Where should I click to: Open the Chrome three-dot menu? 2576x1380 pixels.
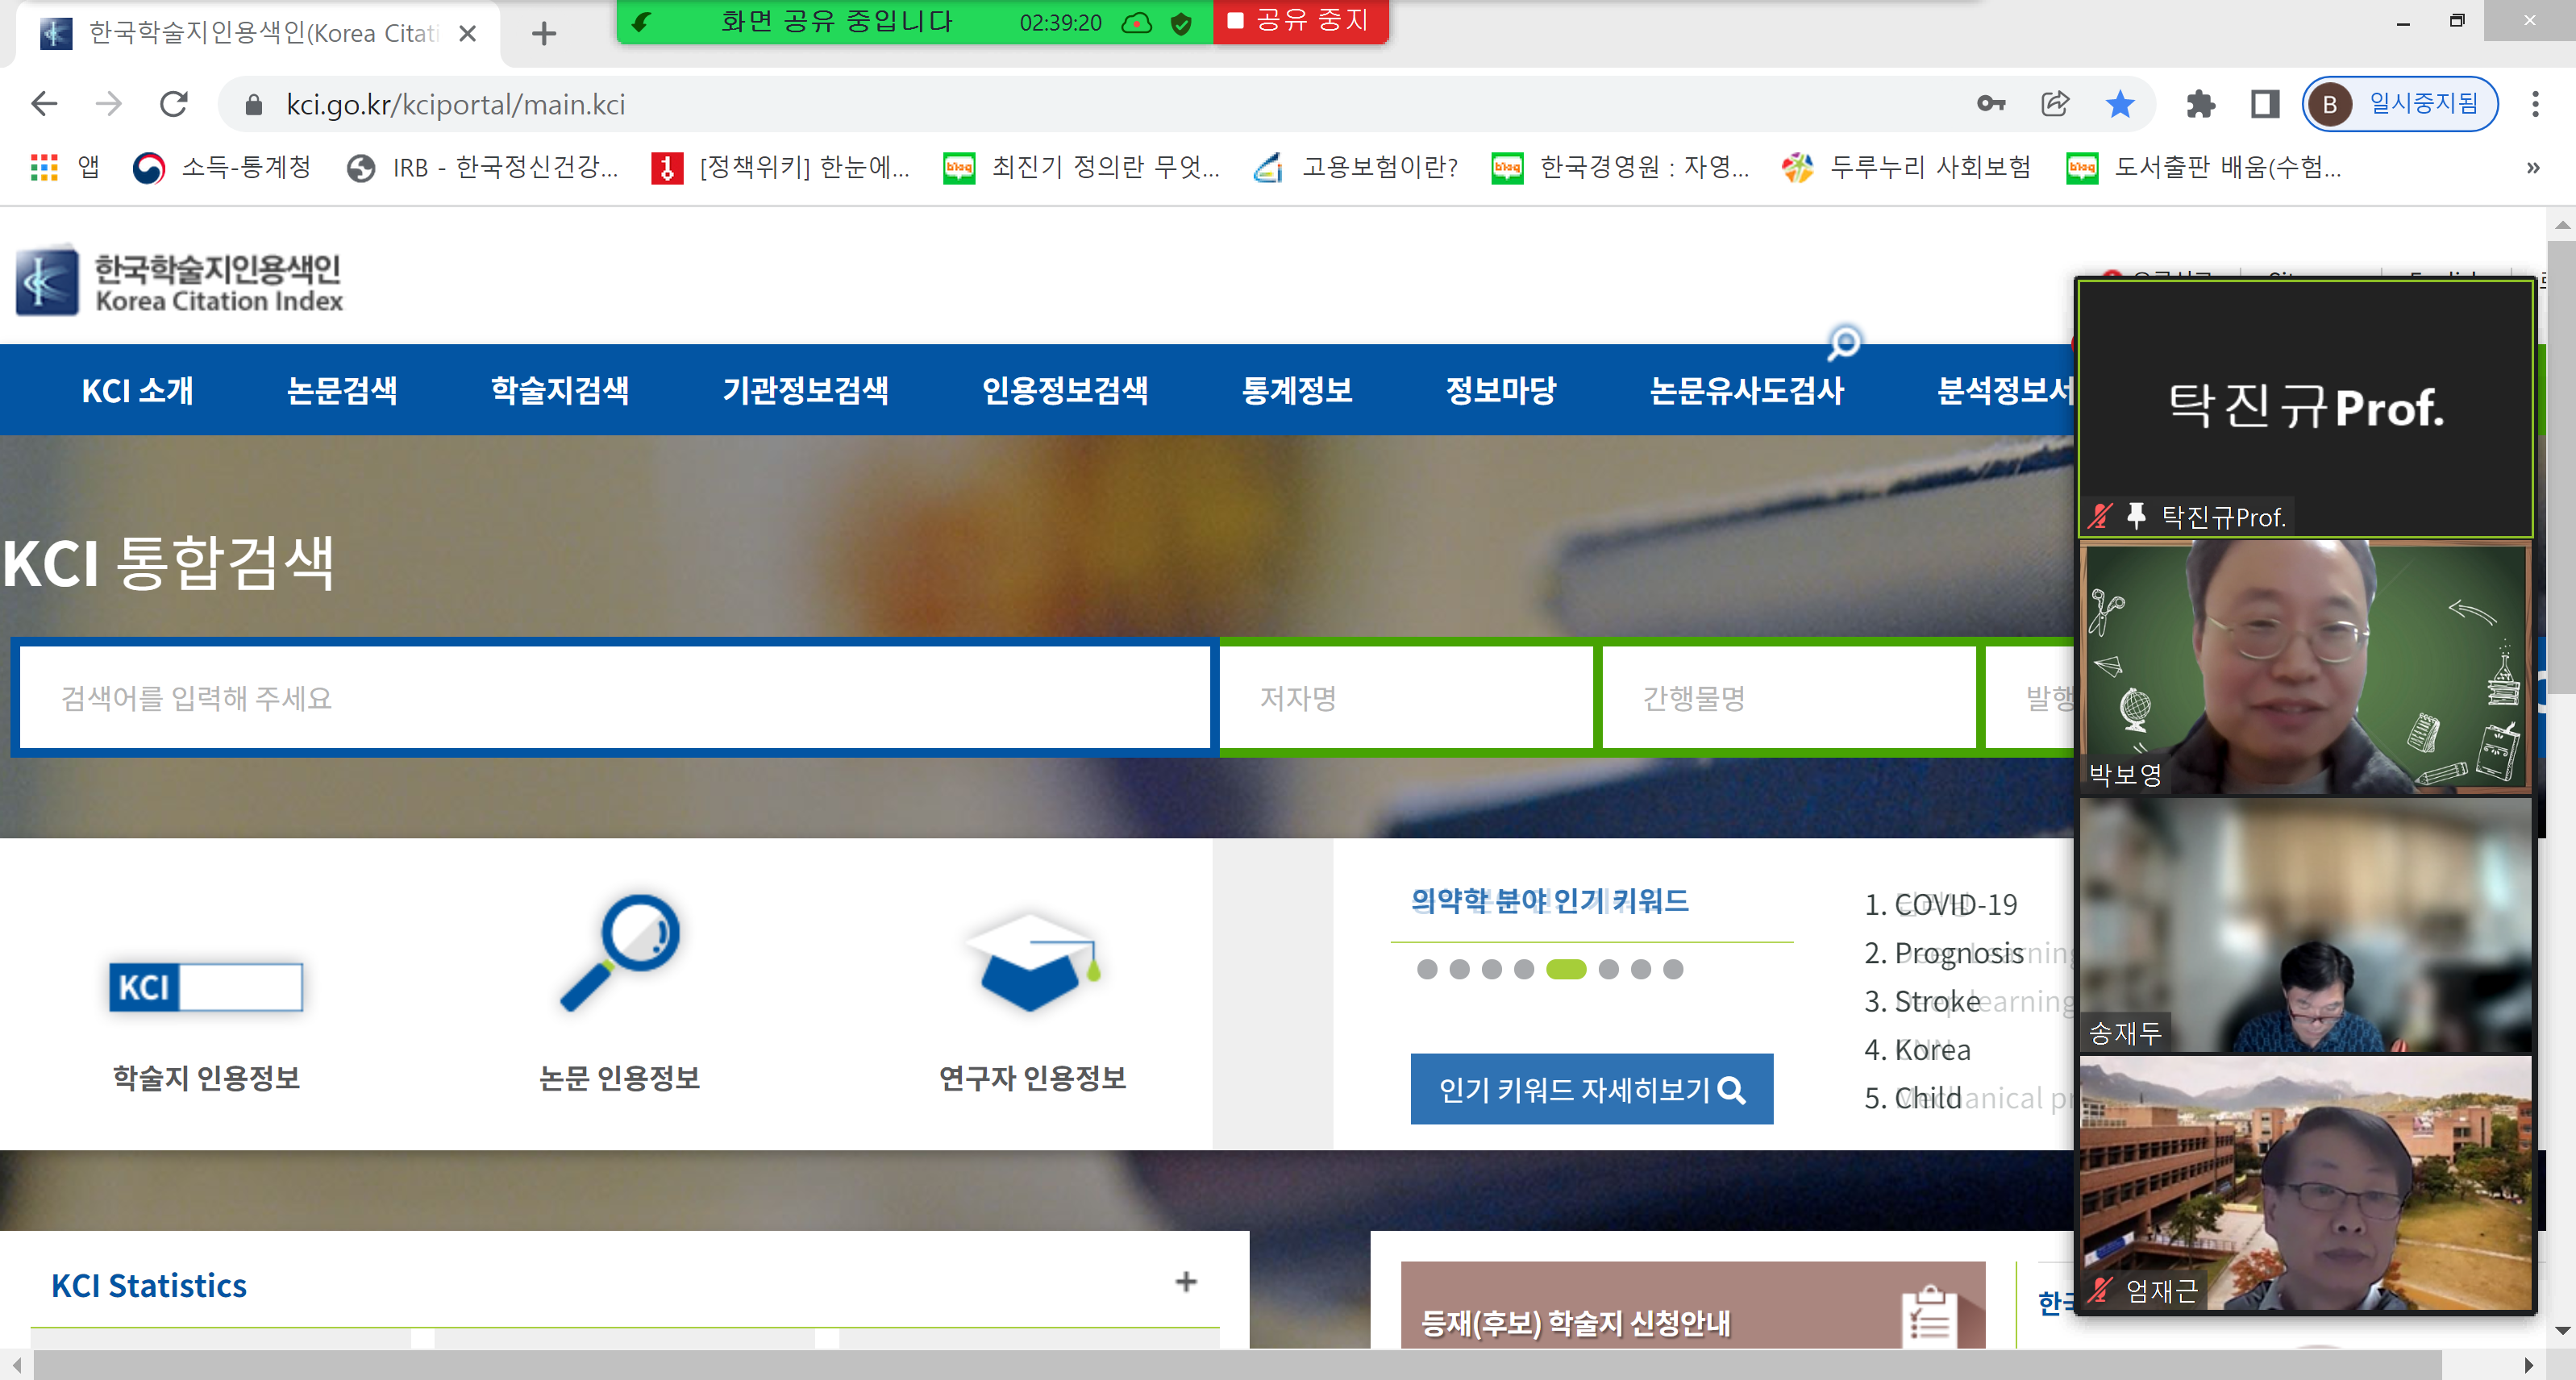[x=2534, y=103]
